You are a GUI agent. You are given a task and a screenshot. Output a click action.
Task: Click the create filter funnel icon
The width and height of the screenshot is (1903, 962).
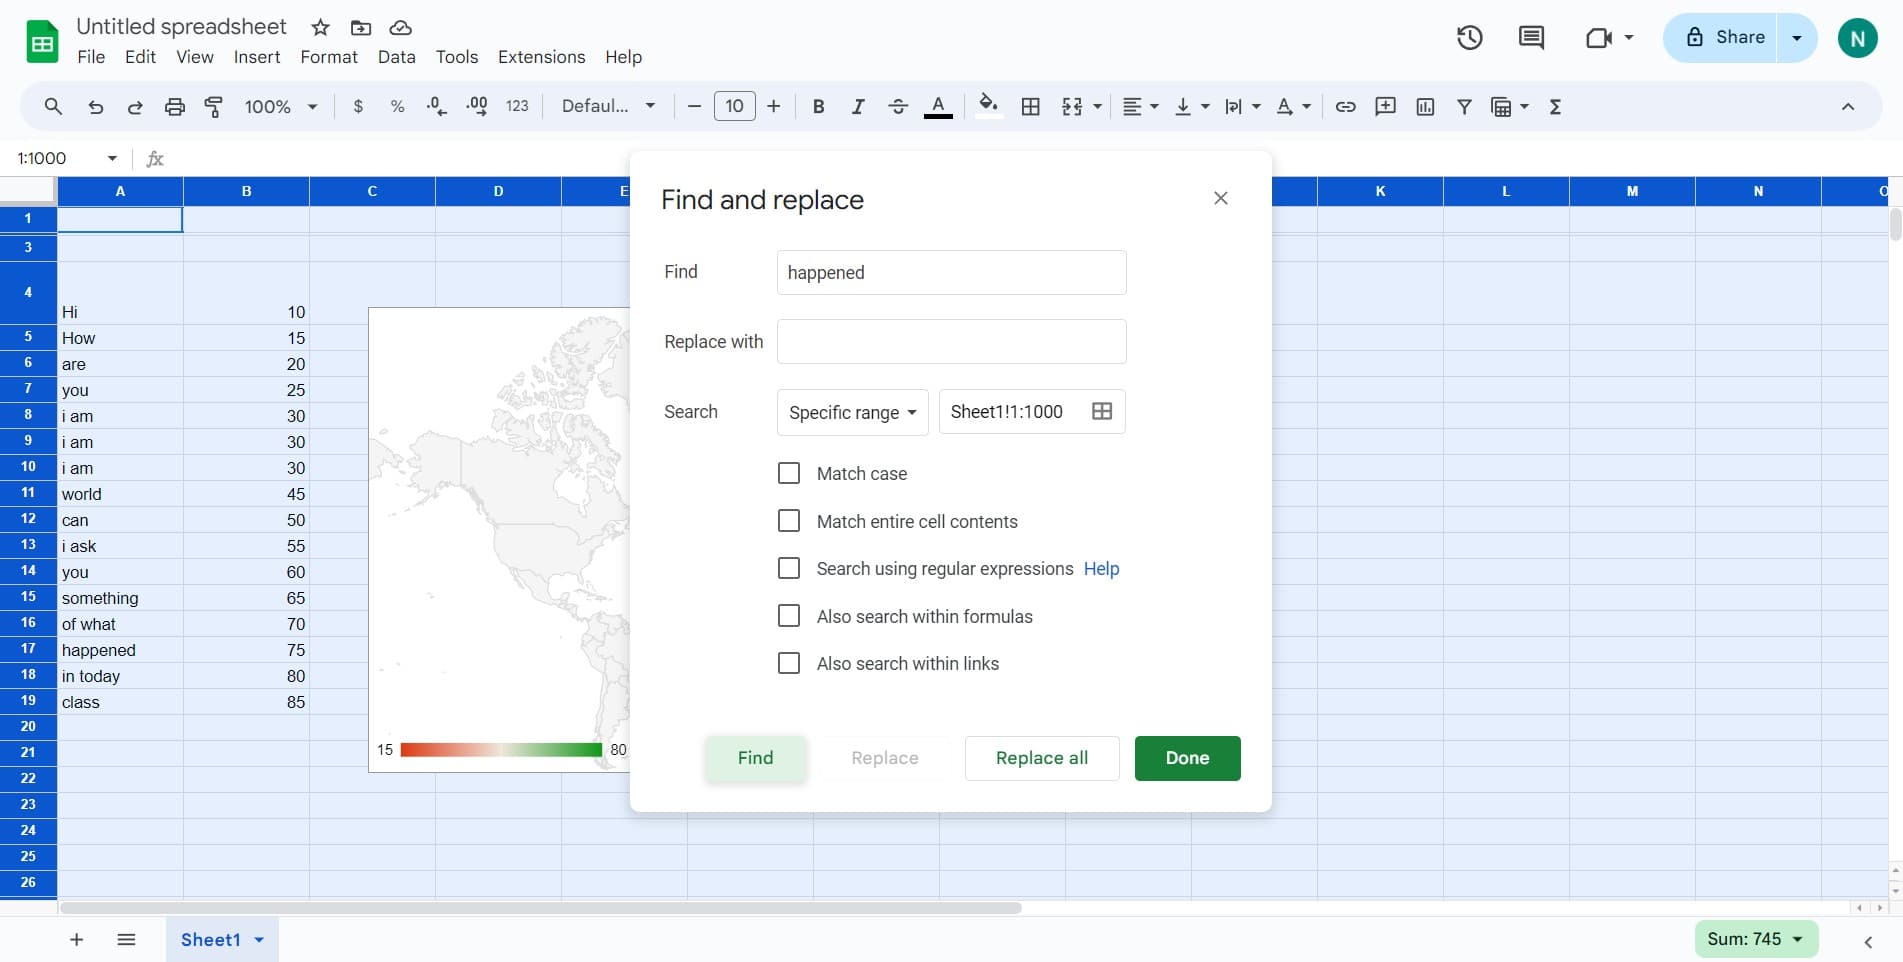point(1464,107)
